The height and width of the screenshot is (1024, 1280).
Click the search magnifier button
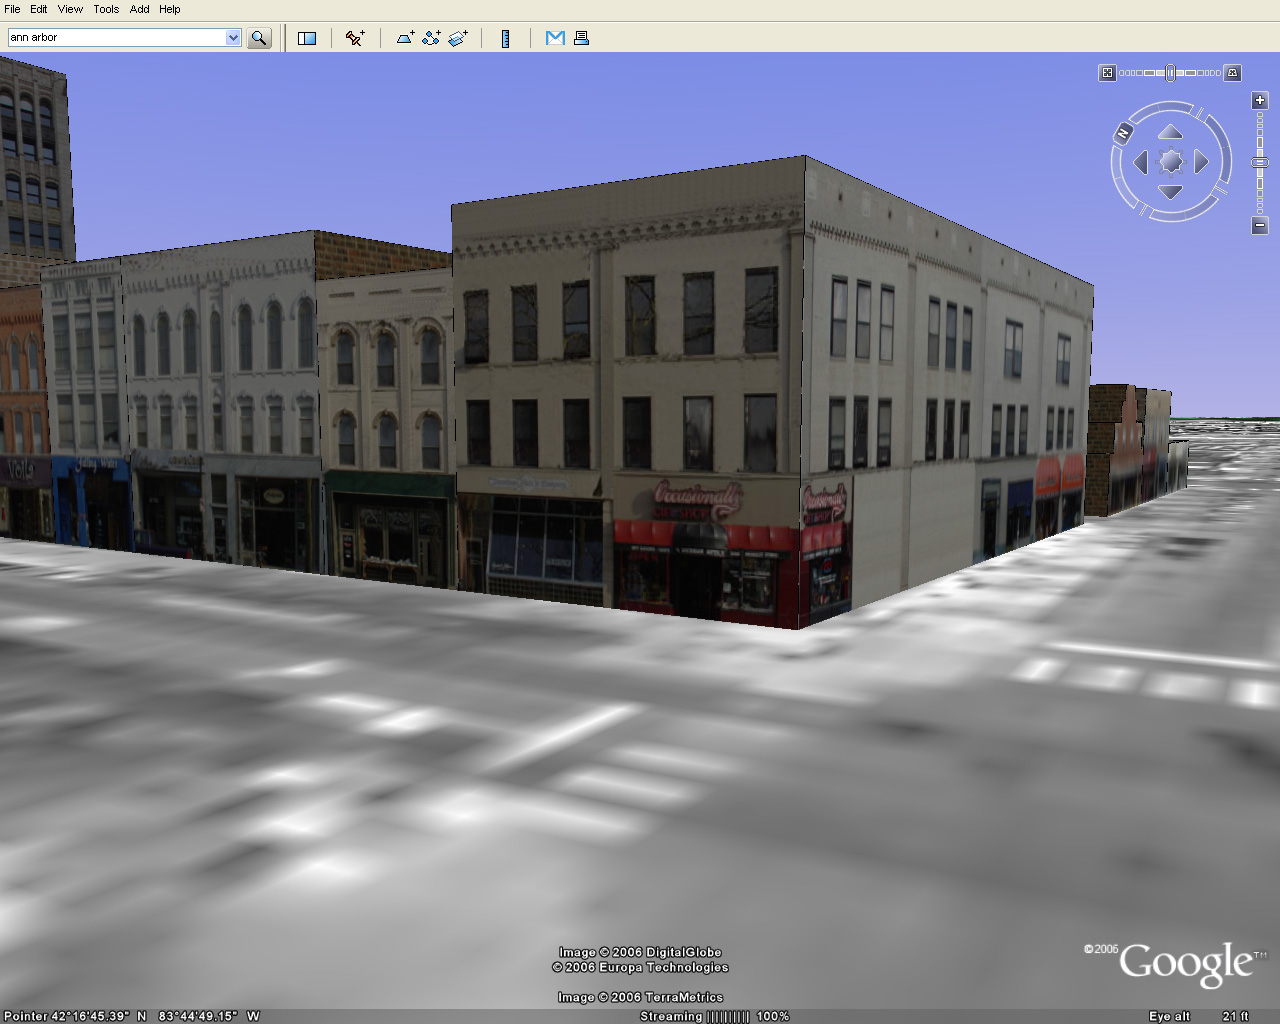(259, 38)
